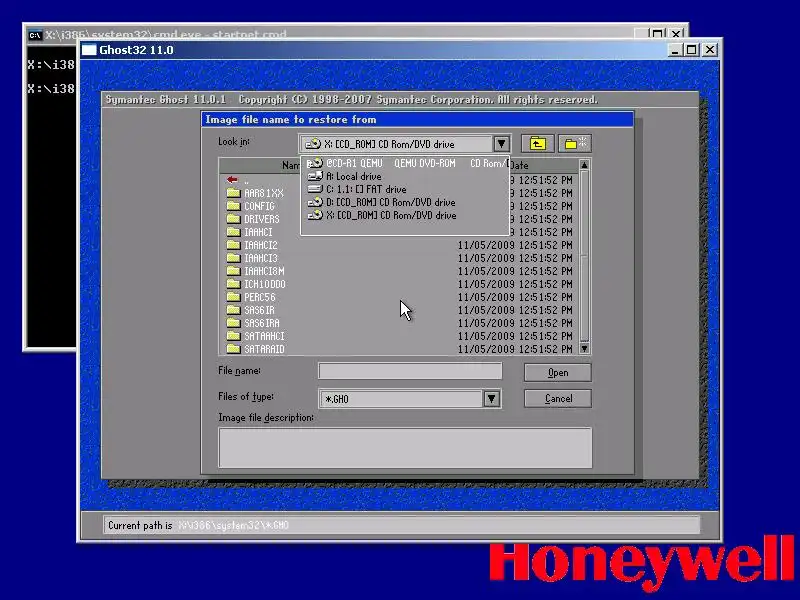Click the SATARAID row date 11/05/2009
Image resolution: width=800 pixels, height=600 pixels.
click(x=486, y=349)
